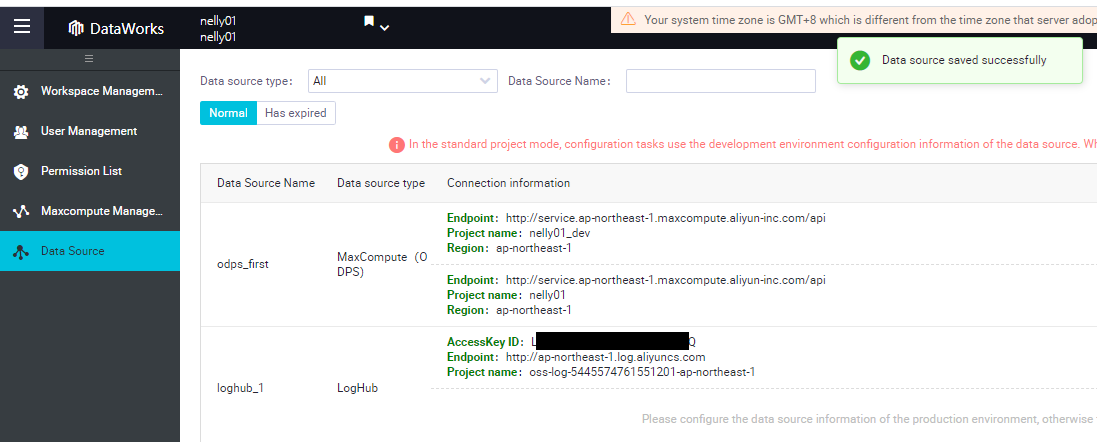Click the MaxCompute (ODPS) type cell
This screenshot has height=442, width=1097.
382,264
